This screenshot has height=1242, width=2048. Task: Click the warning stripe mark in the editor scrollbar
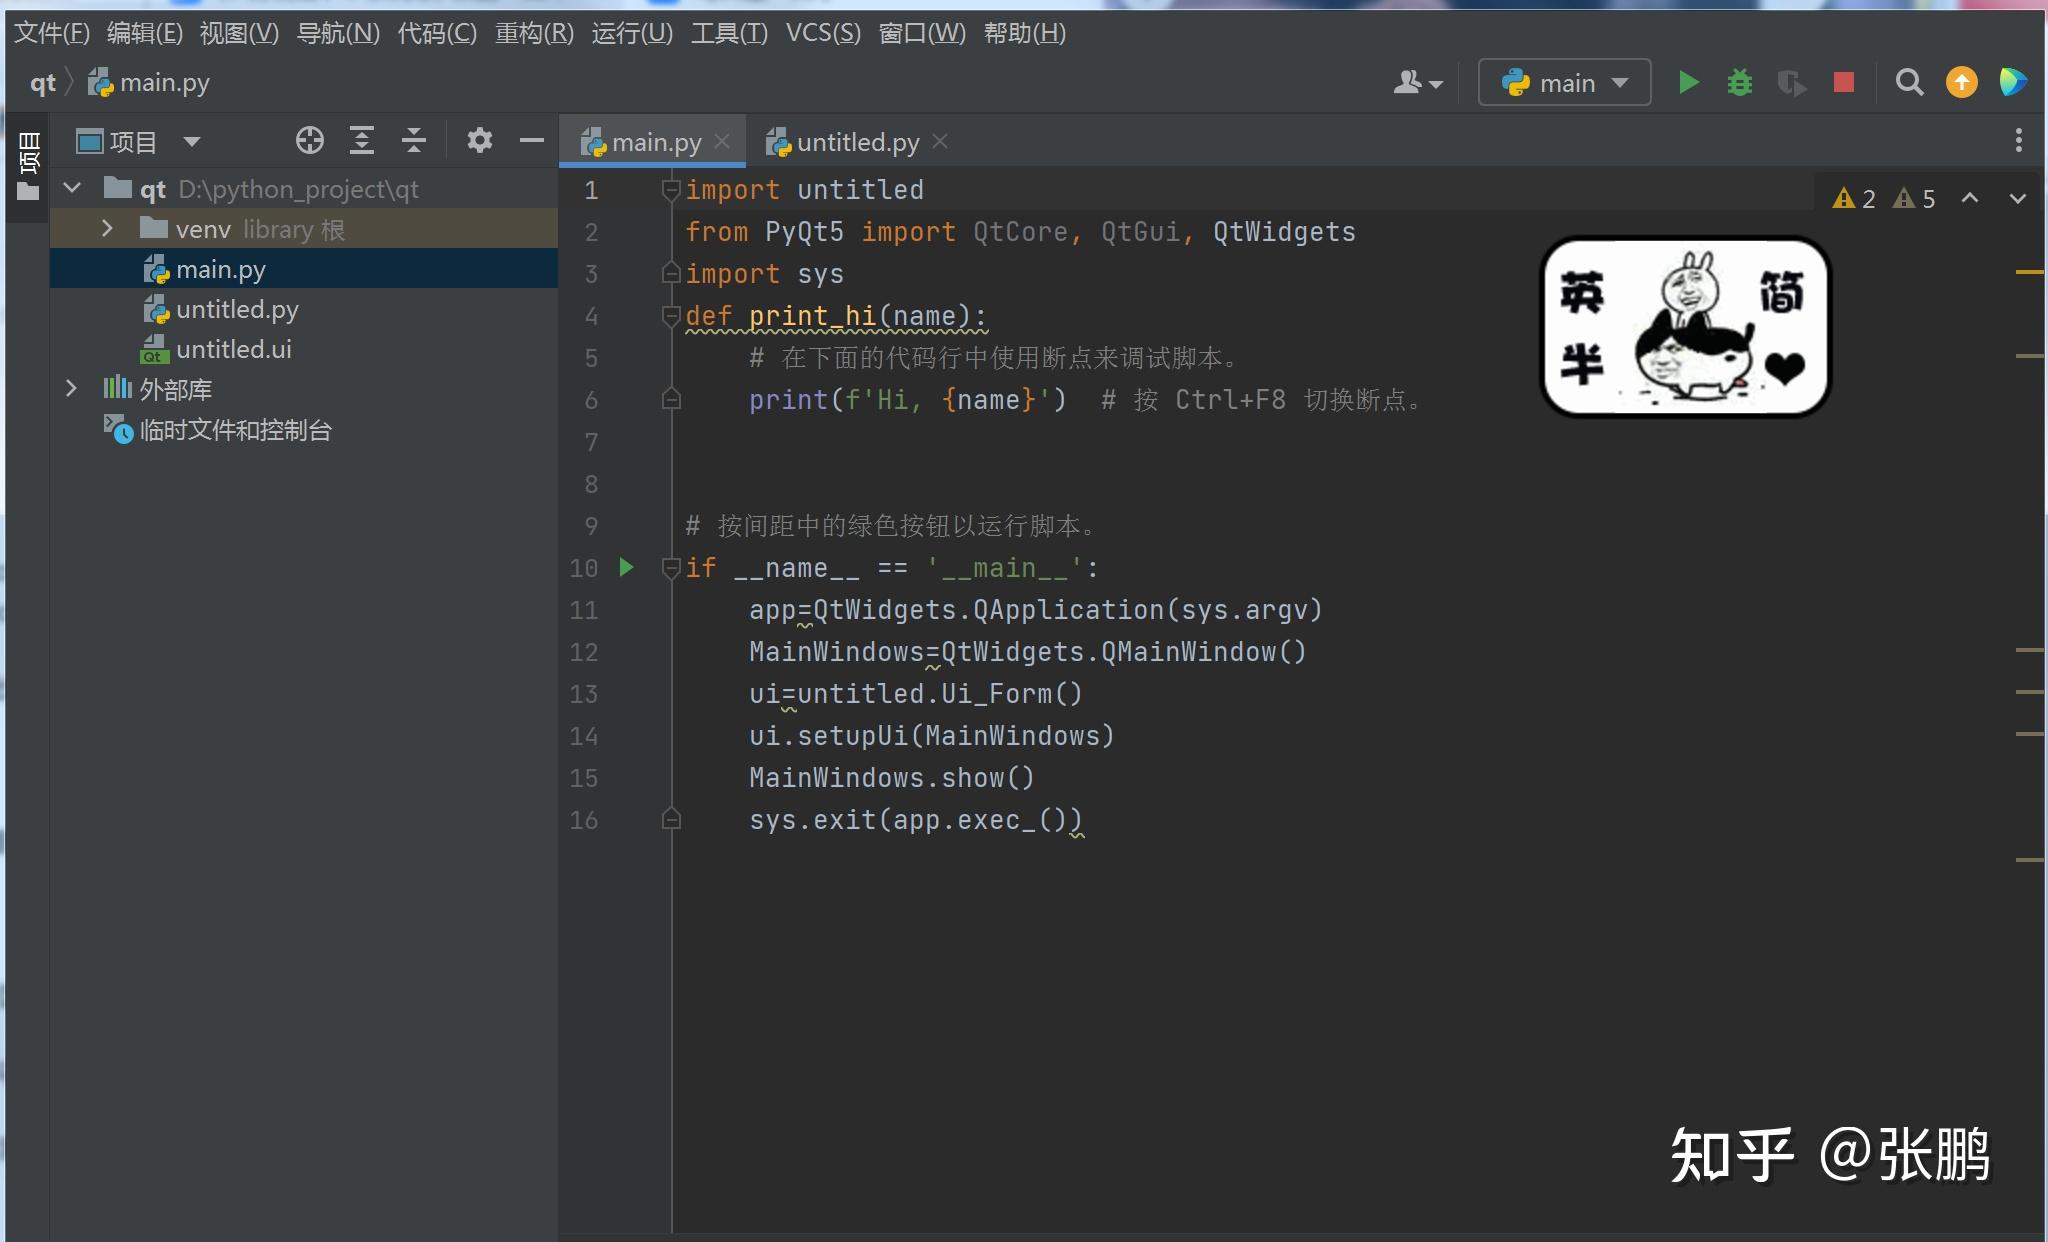point(2029,272)
